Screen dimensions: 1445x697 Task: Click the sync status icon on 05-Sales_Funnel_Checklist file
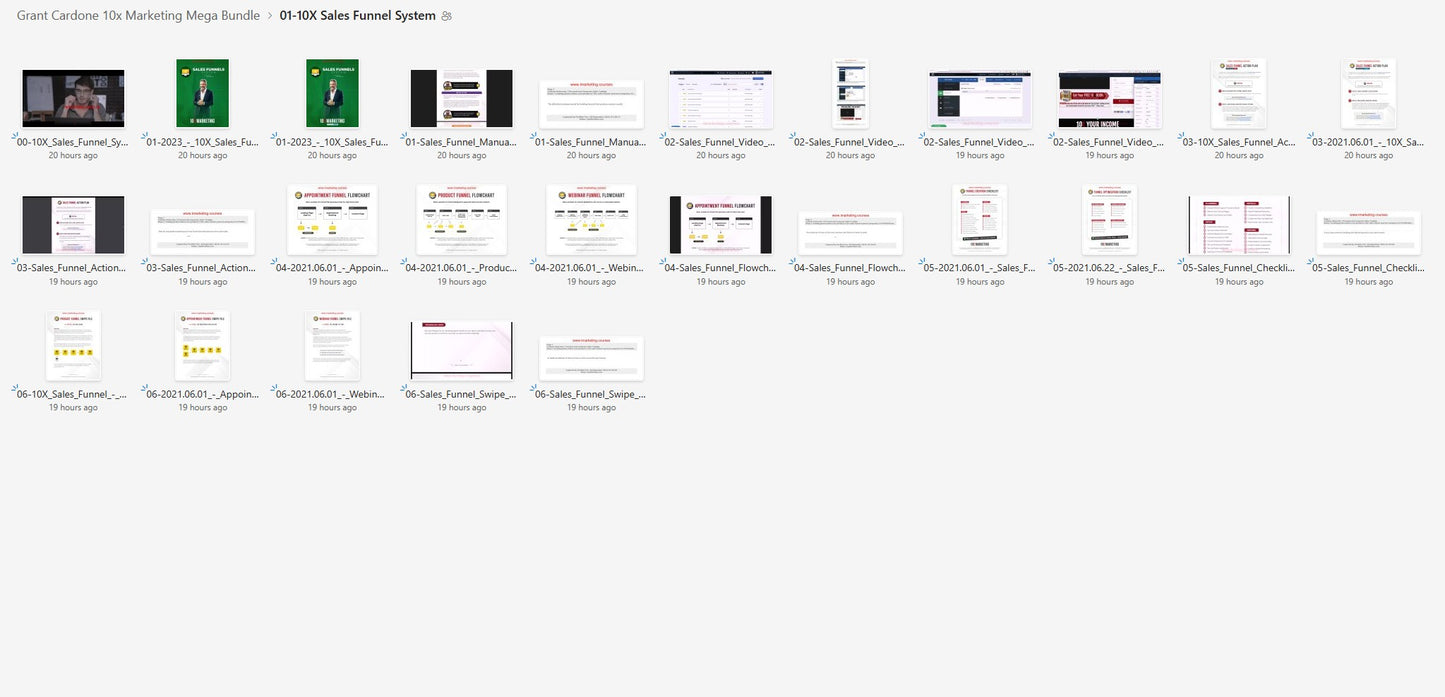click(x=1180, y=262)
